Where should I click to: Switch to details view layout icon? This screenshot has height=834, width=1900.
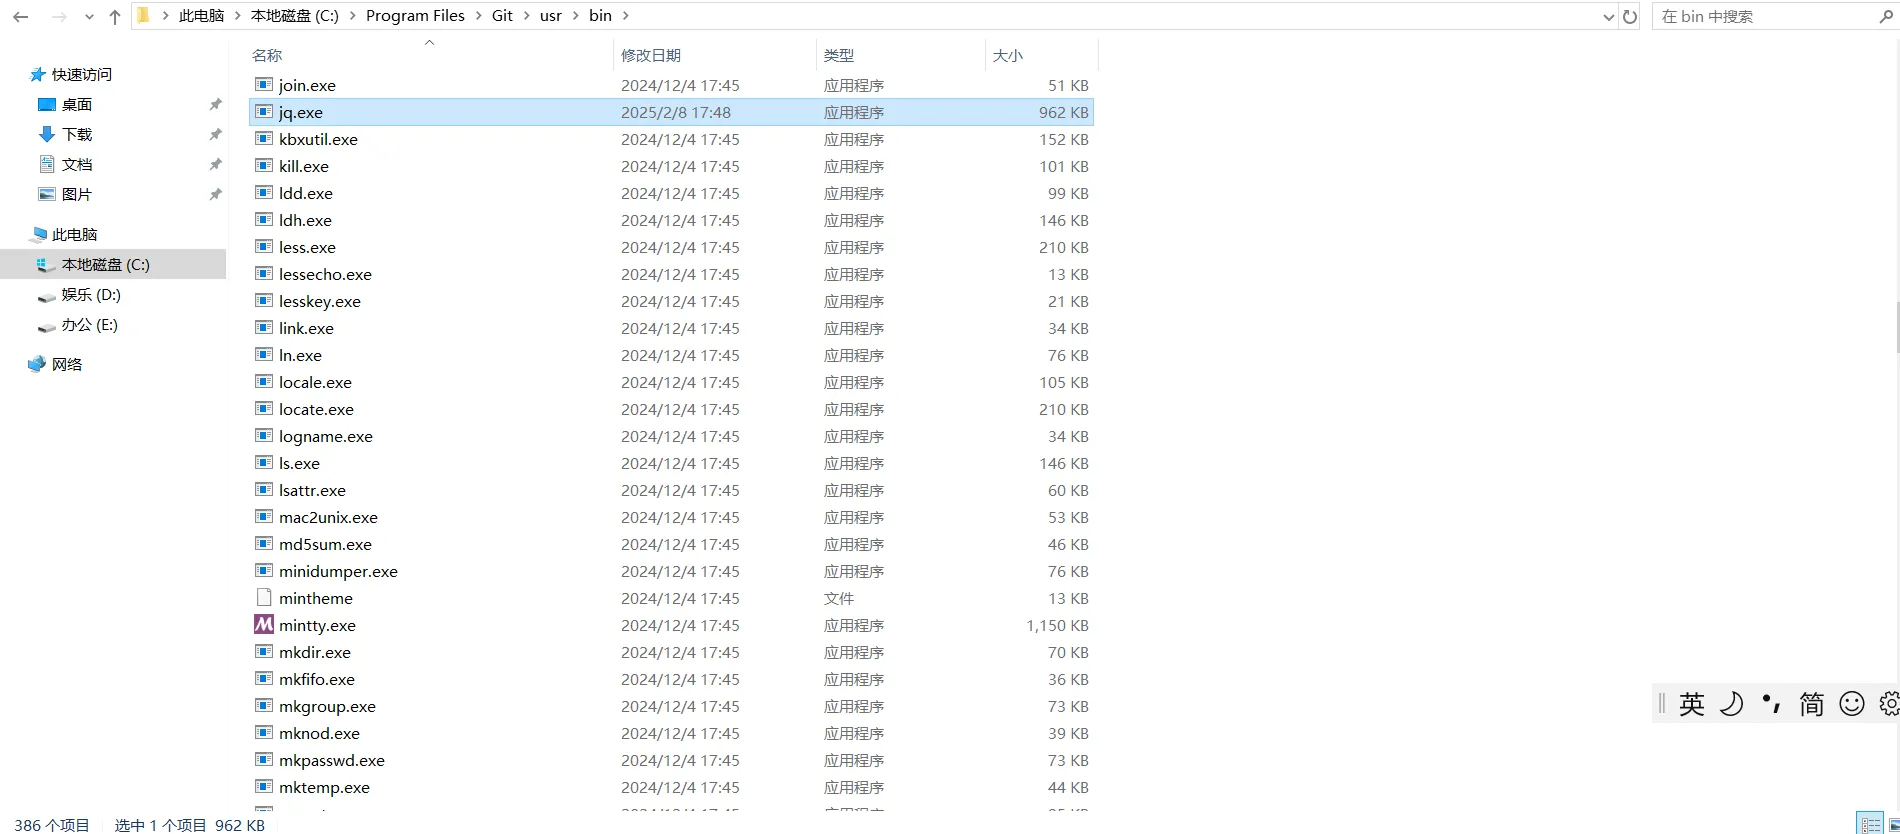1871,825
